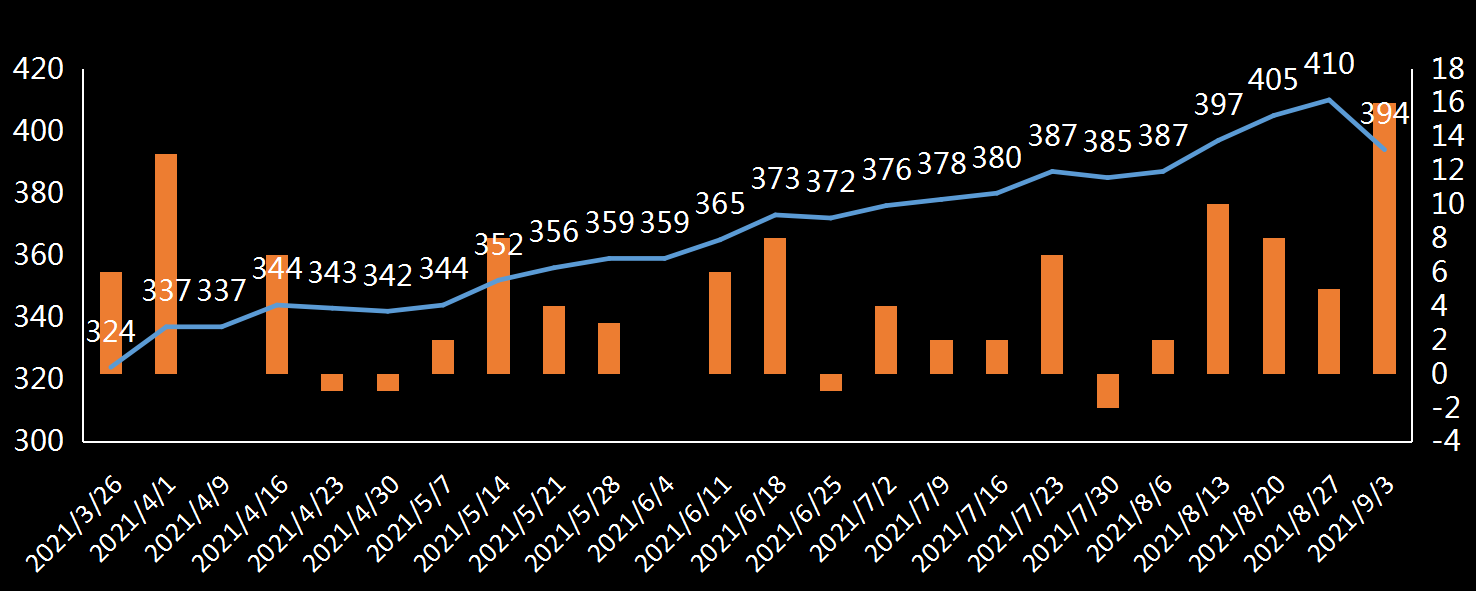This screenshot has width=1477, height=591.
Task: Click the small negative bar at 2021/6/25
Action: [831, 382]
